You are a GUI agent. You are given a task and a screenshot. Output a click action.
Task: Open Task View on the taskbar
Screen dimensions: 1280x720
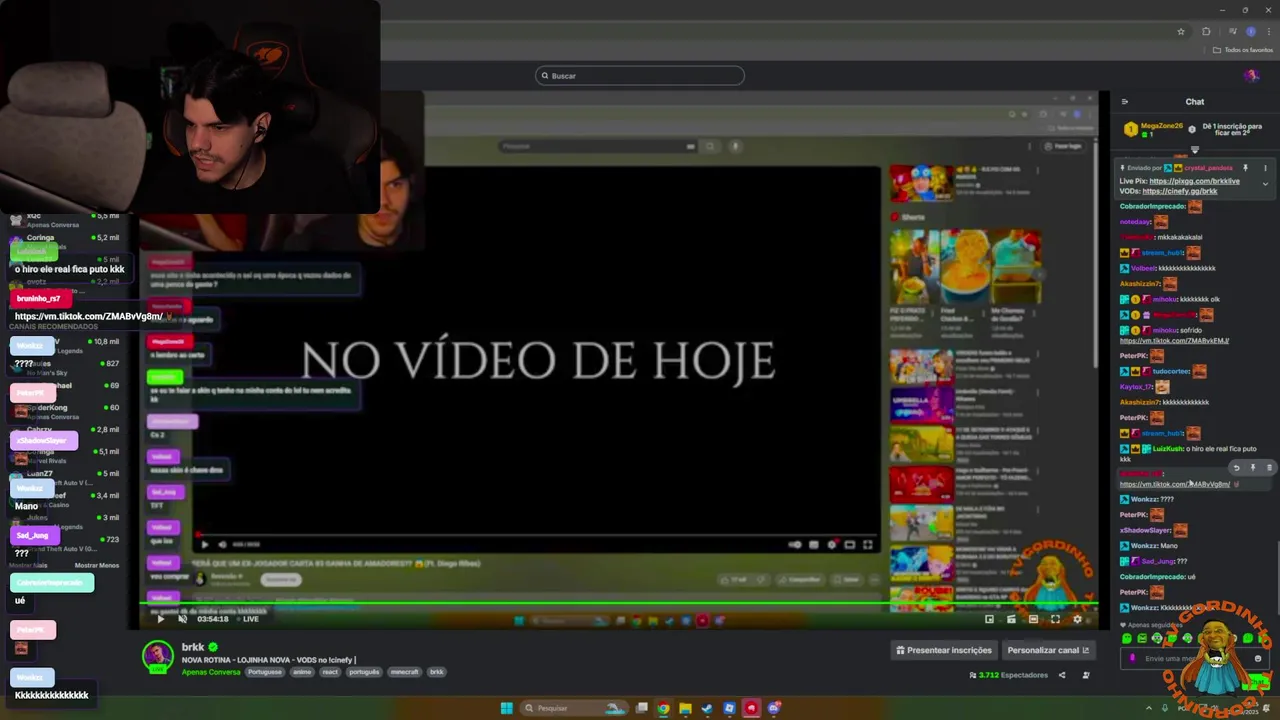tap(641, 708)
